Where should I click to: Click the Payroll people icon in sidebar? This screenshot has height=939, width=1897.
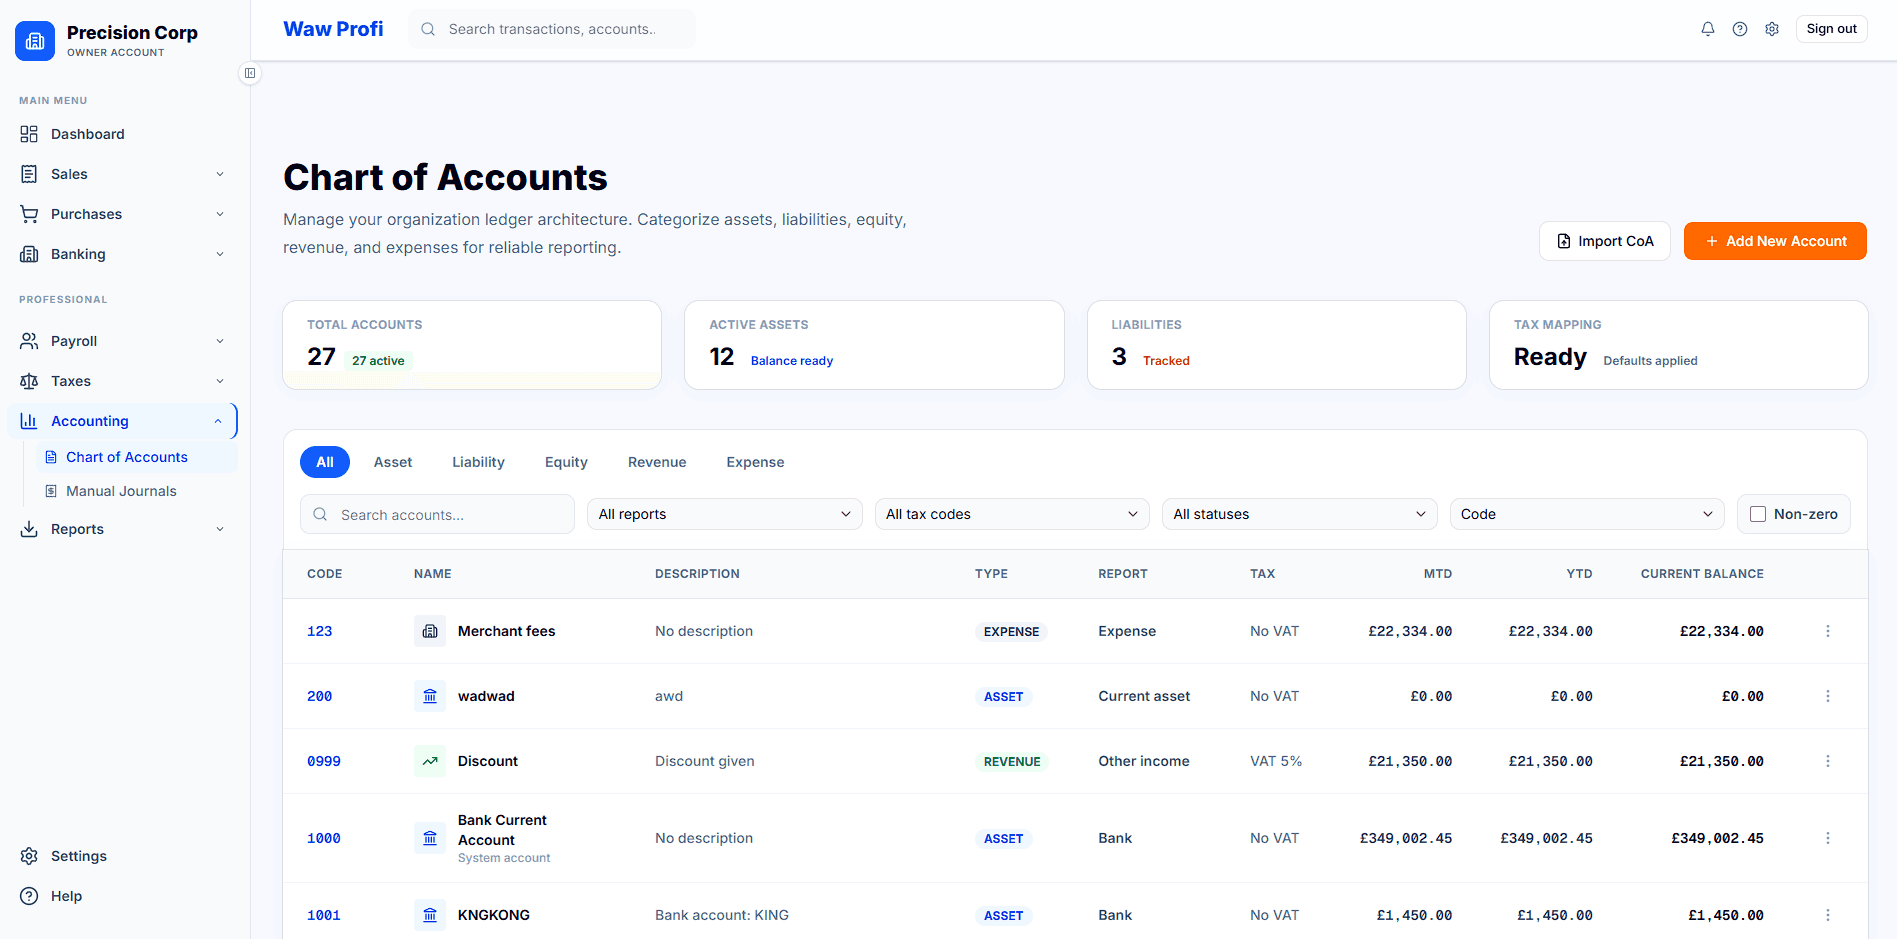(x=29, y=341)
